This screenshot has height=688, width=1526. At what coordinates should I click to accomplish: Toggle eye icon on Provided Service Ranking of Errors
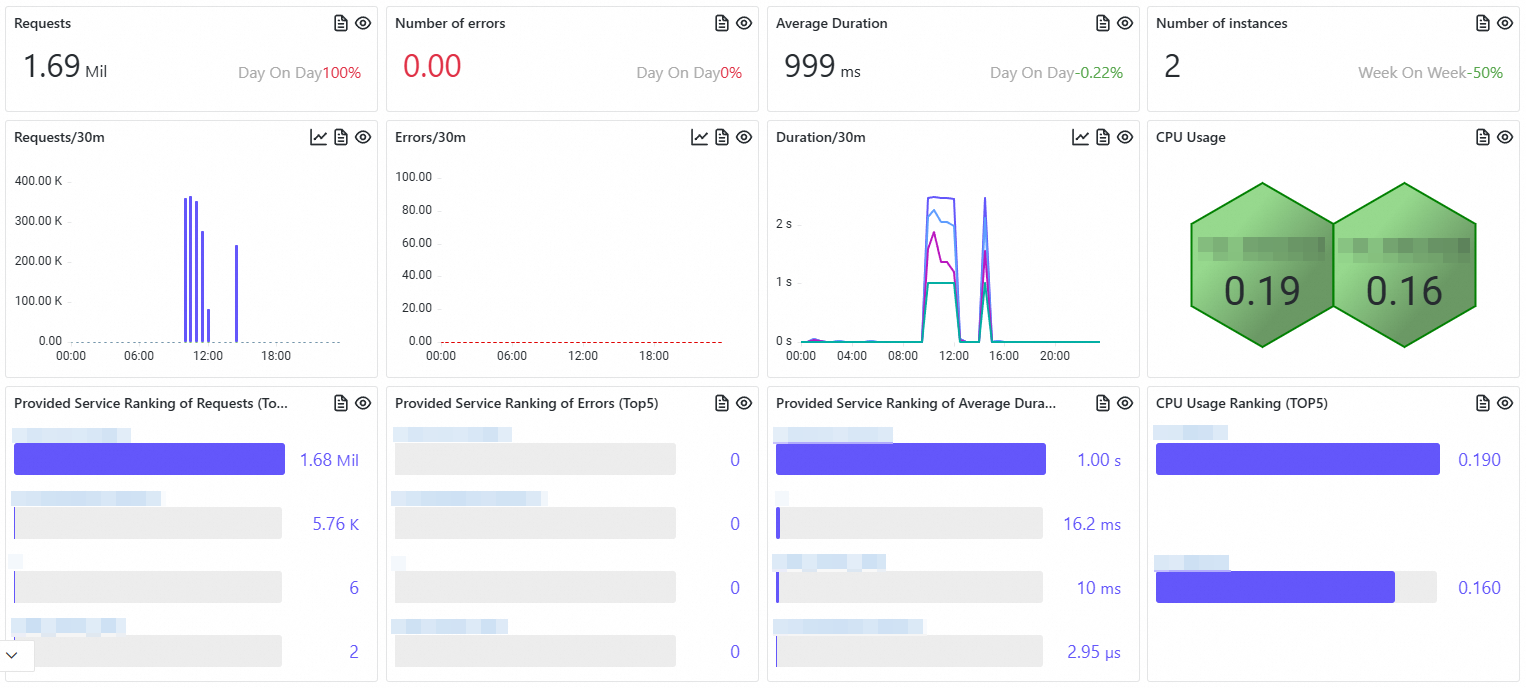coord(744,403)
